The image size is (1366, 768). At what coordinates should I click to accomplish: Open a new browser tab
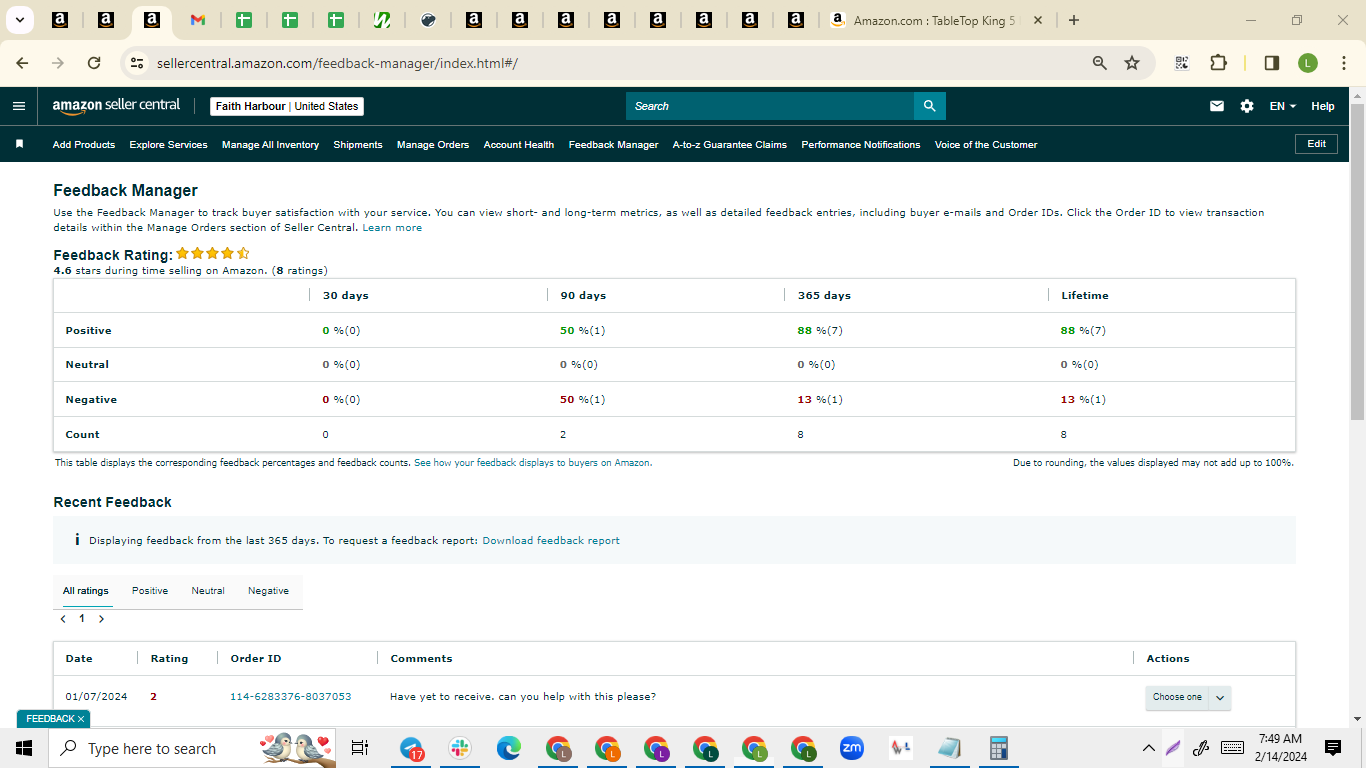1074,20
